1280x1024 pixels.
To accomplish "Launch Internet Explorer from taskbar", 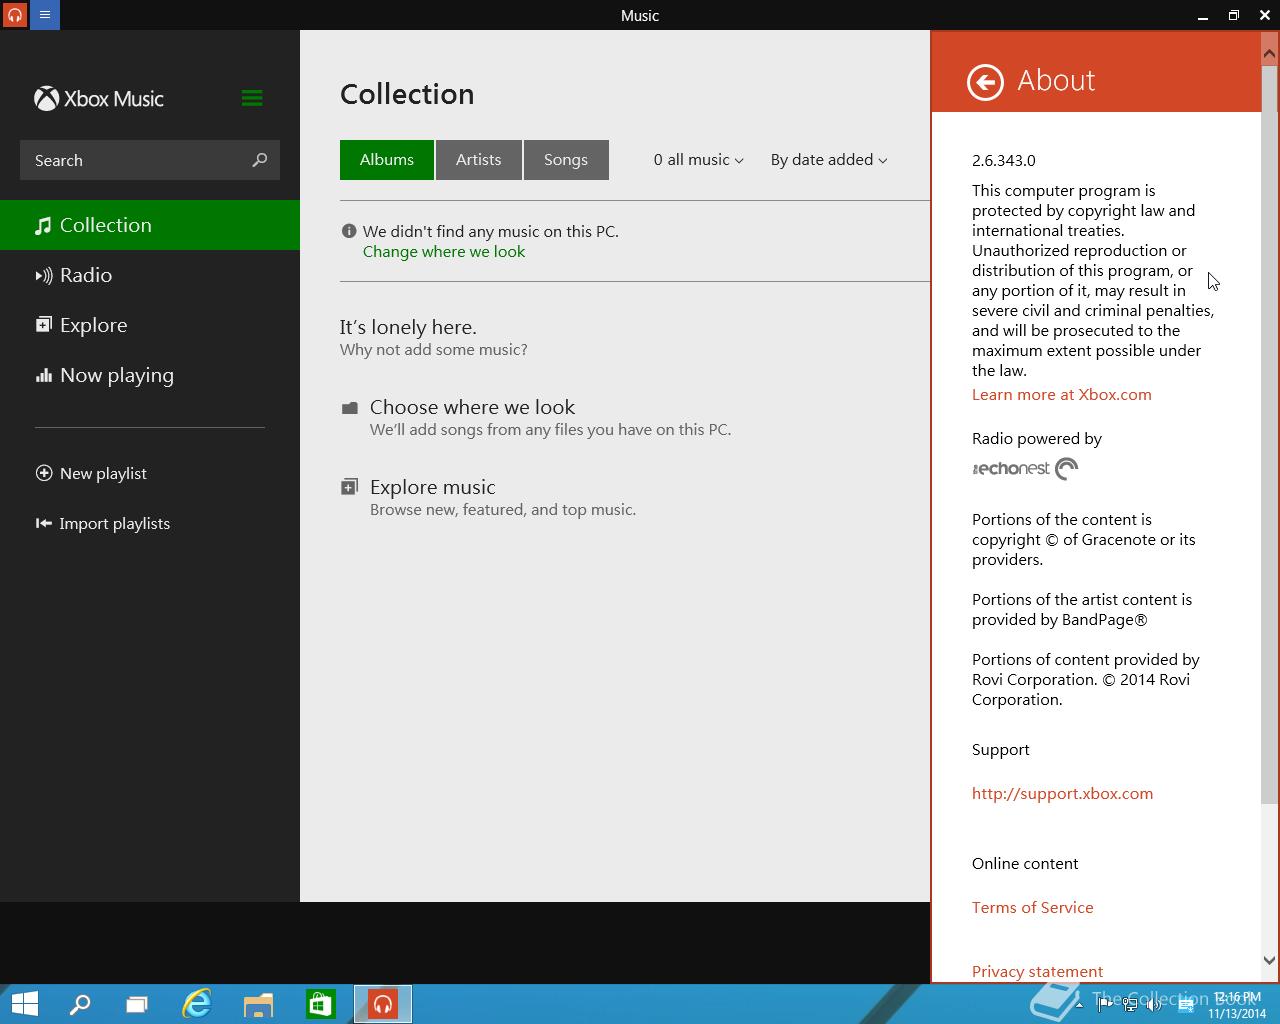I will coord(197,1004).
